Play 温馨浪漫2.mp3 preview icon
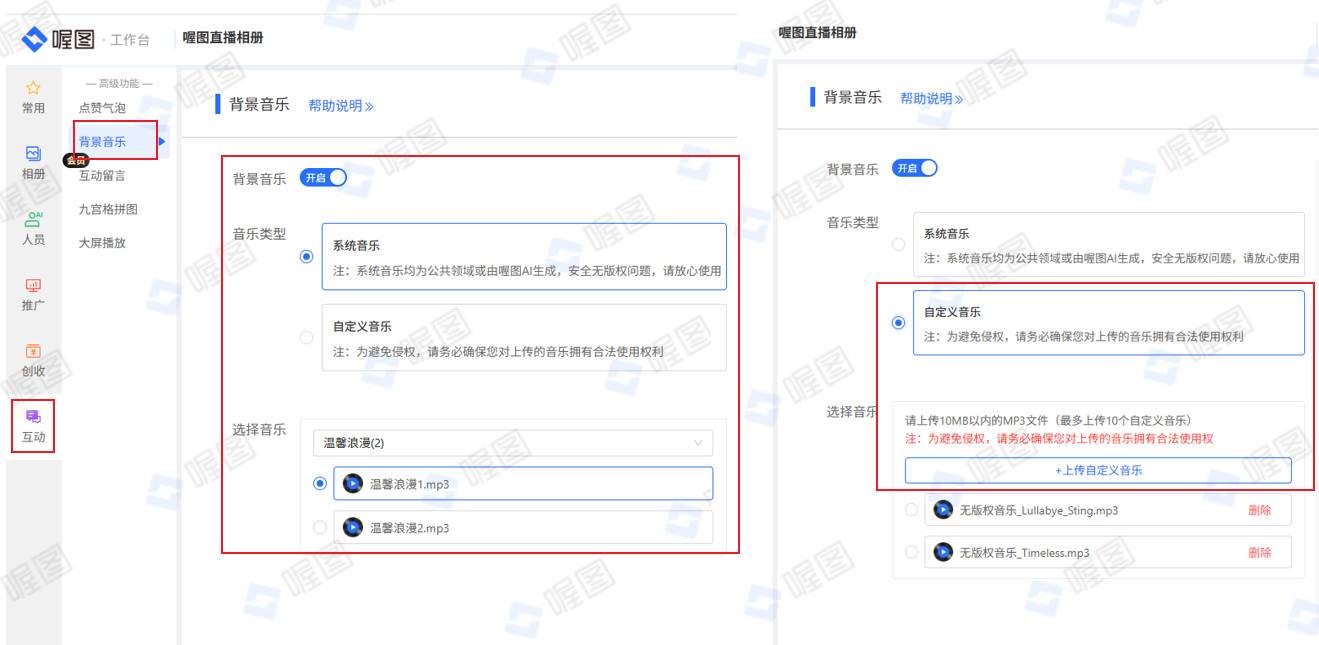Screen dimensions: 1319x645 tap(353, 527)
